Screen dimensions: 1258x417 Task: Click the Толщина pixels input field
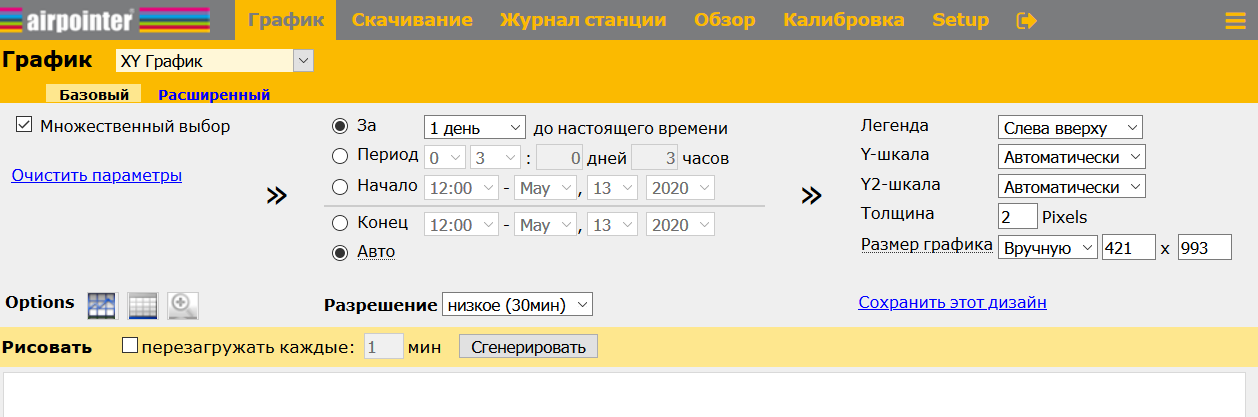click(1017, 217)
